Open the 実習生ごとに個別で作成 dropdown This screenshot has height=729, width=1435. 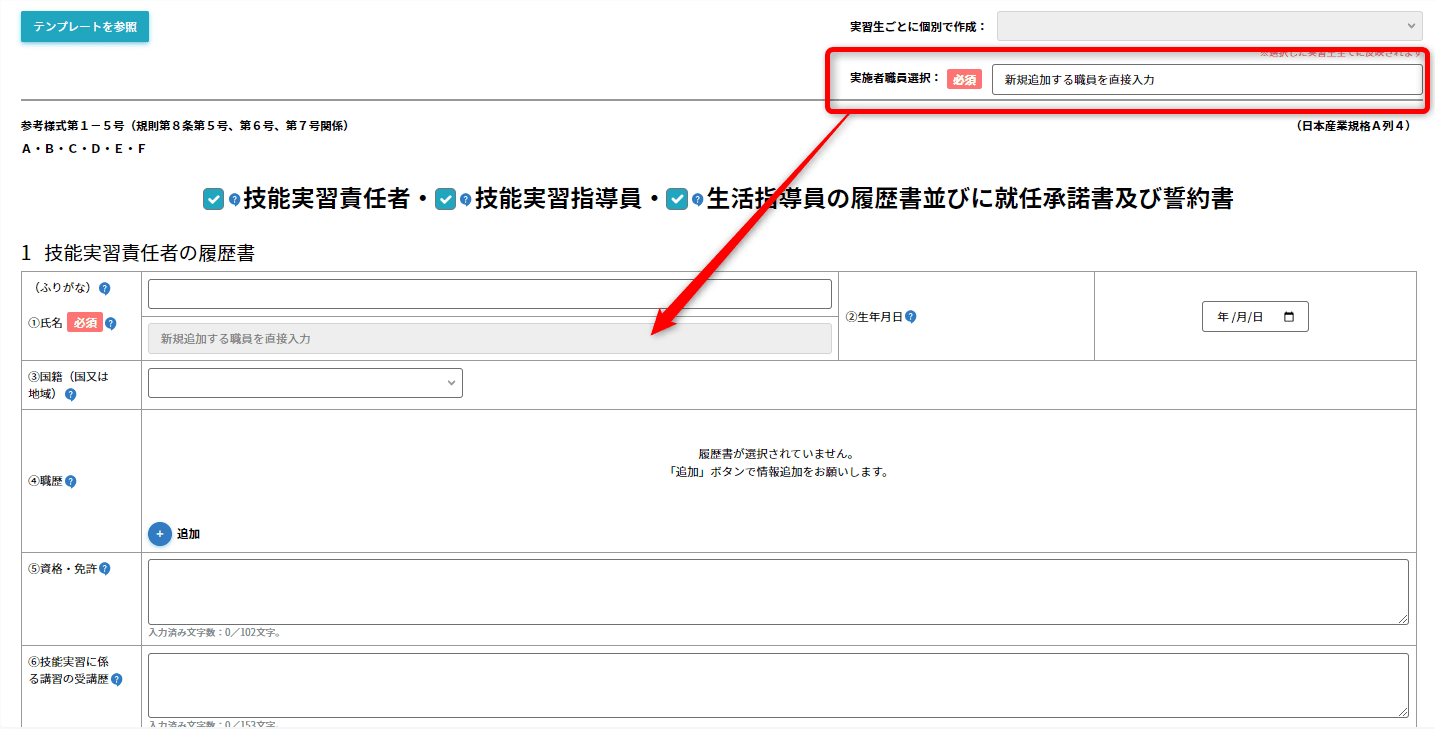[x=1209, y=26]
